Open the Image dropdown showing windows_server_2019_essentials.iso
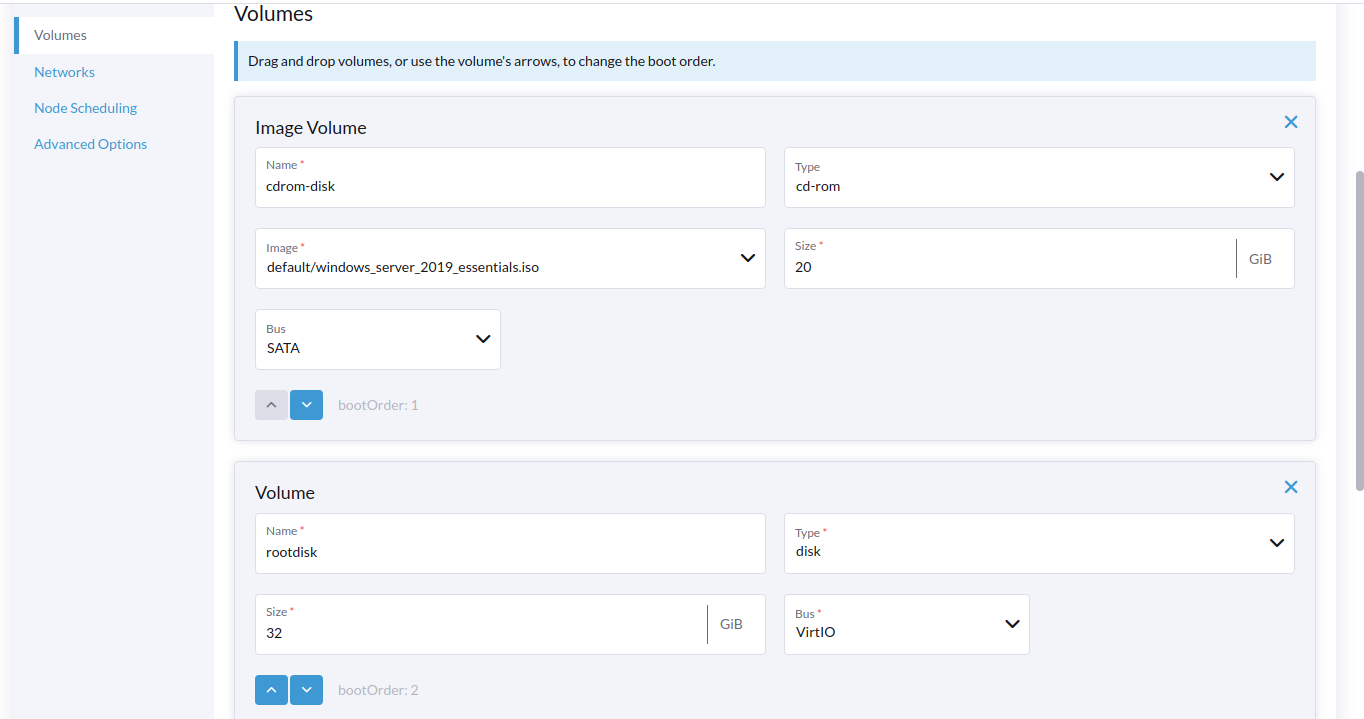Screen dimensions: 1364x719 (x=510, y=259)
